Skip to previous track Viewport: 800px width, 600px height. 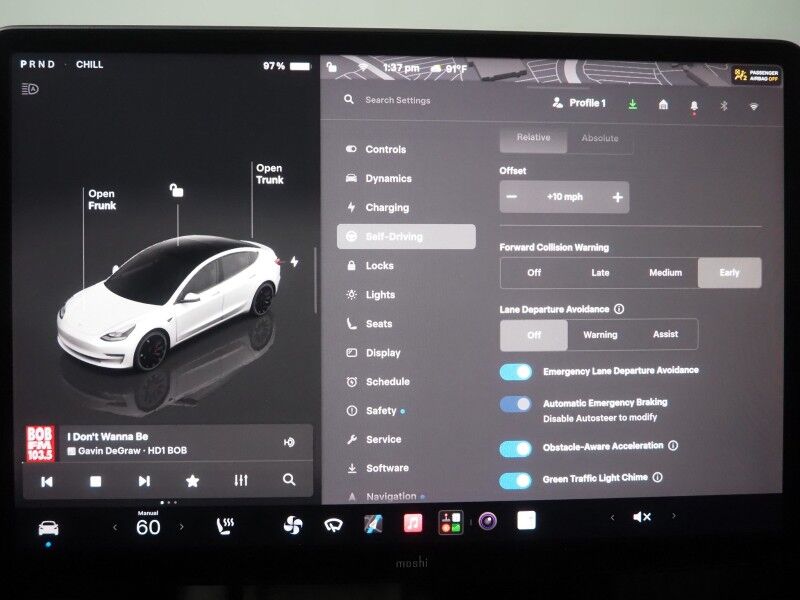pos(46,481)
